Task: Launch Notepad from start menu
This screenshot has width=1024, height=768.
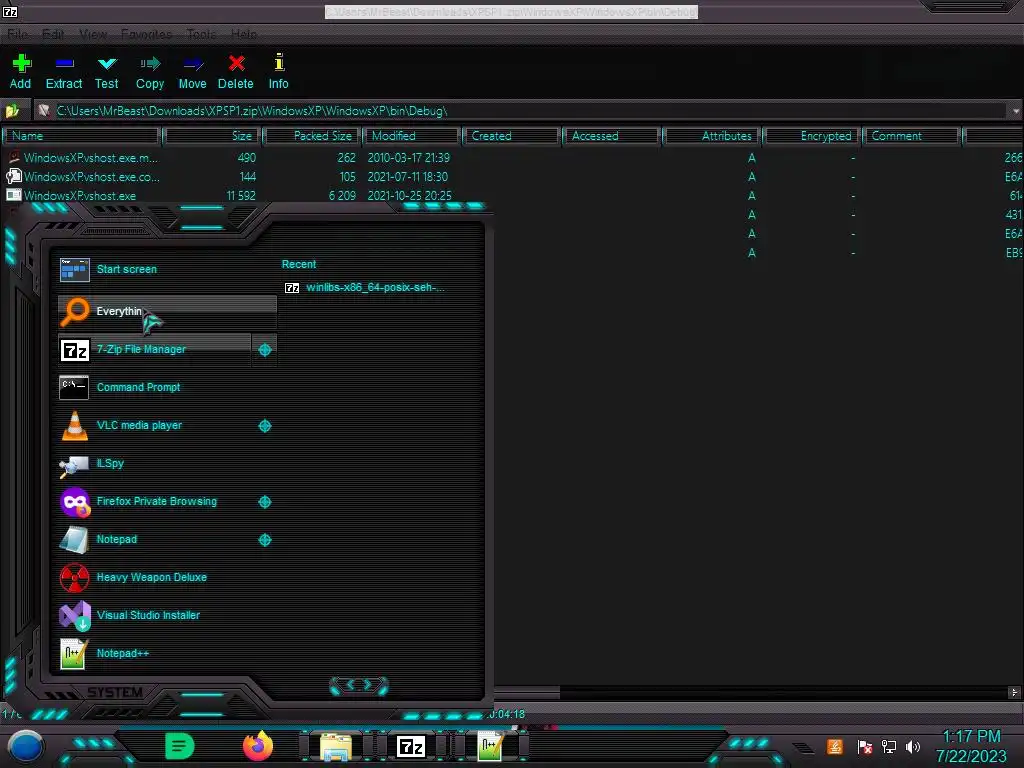Action: [x=155, y=539]
